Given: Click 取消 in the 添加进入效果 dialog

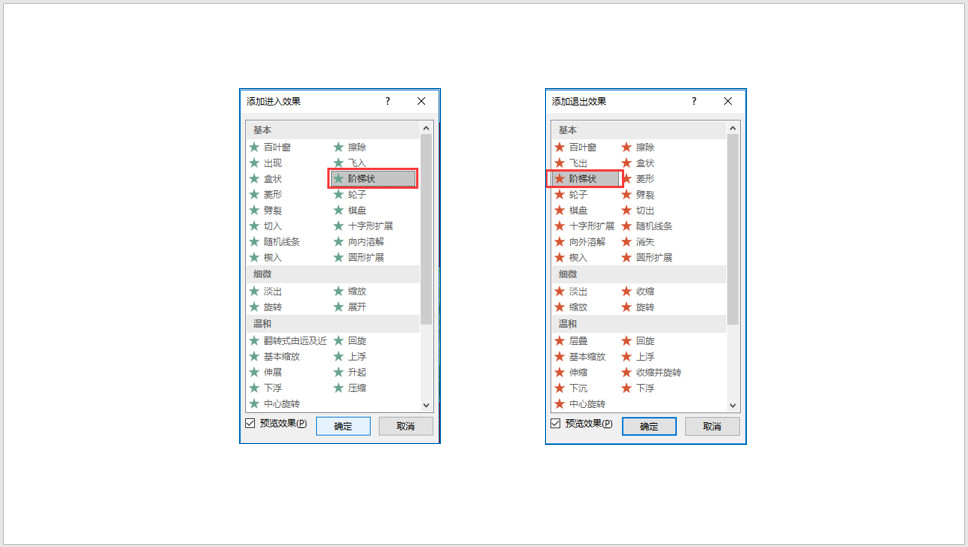Looking at the screenshot, I should pos(406,426).
